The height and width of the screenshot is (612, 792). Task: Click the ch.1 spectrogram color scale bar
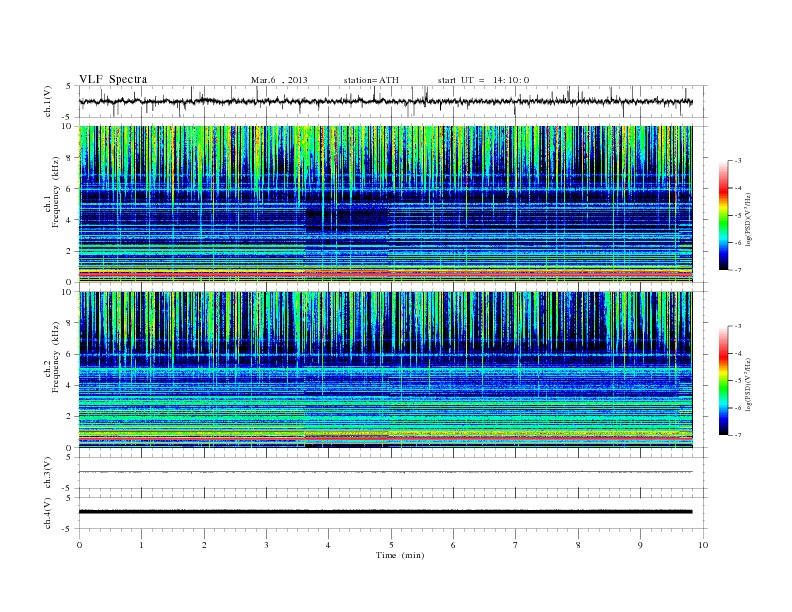[x=723, y=215]
